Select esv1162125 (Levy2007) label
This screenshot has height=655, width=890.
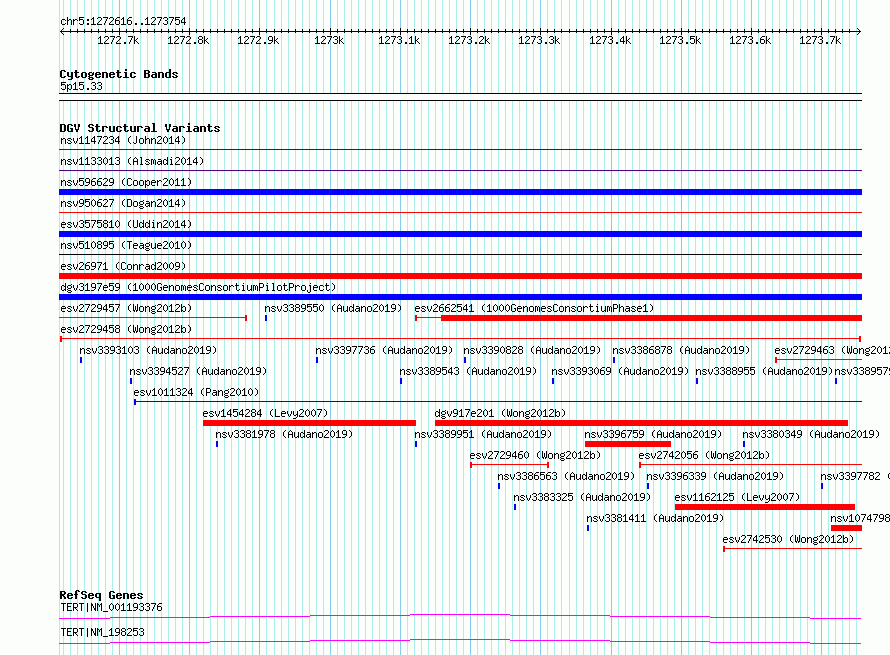pyautogui.click(x=737, y=497)
